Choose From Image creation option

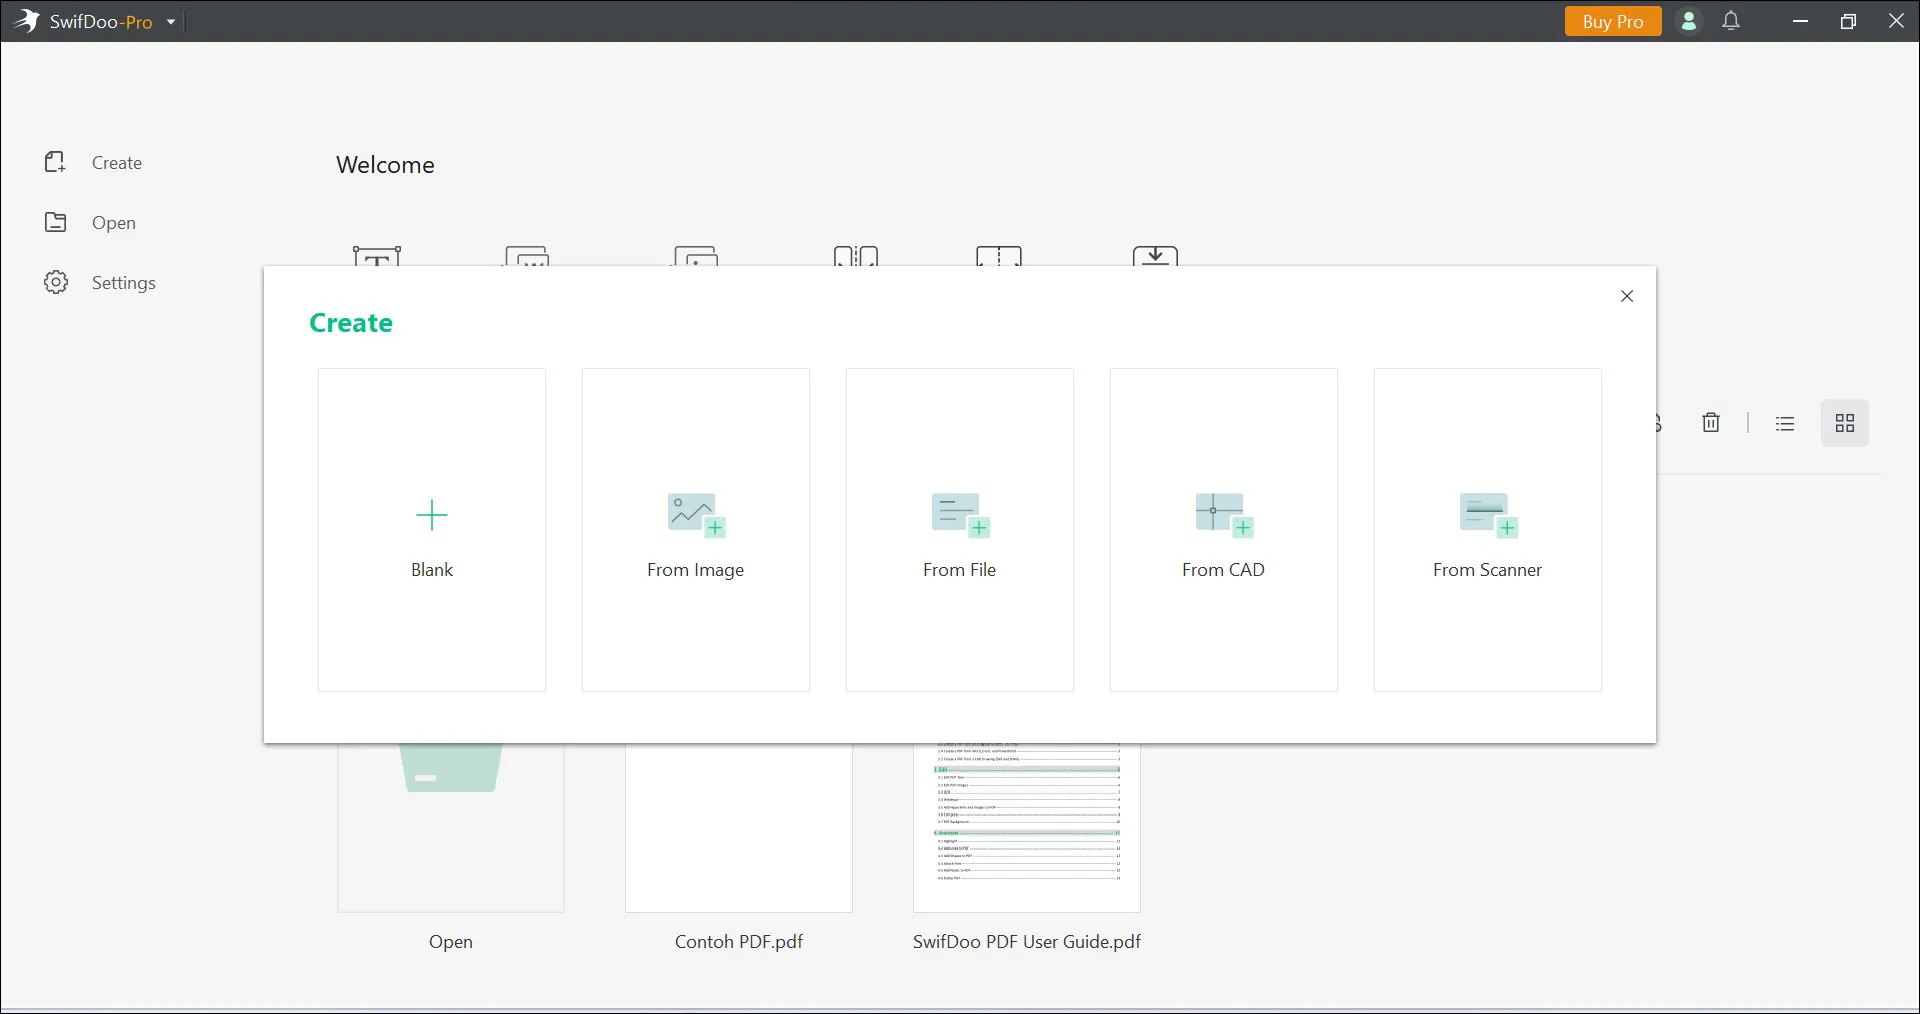pyautogui.click(x=695, y=530)
